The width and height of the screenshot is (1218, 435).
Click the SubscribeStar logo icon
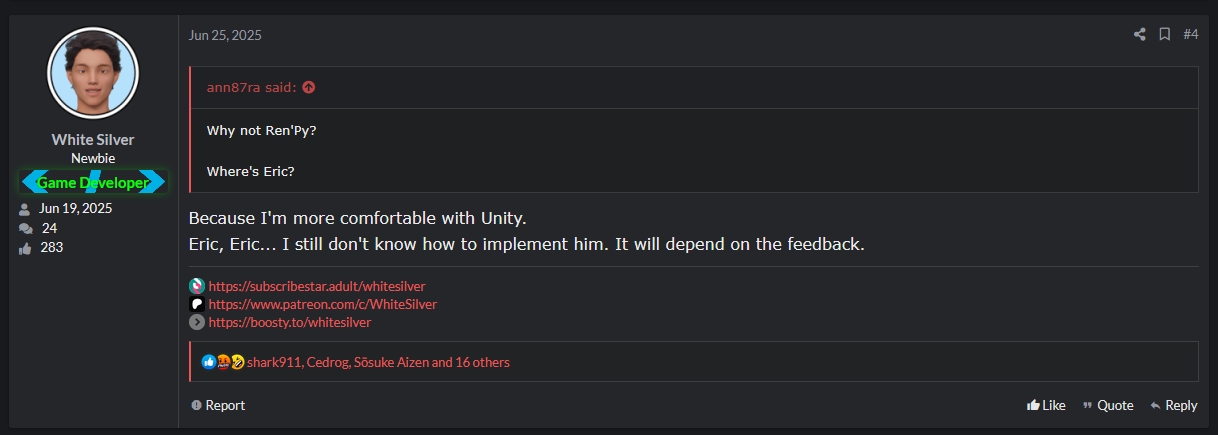click(197, 286)
